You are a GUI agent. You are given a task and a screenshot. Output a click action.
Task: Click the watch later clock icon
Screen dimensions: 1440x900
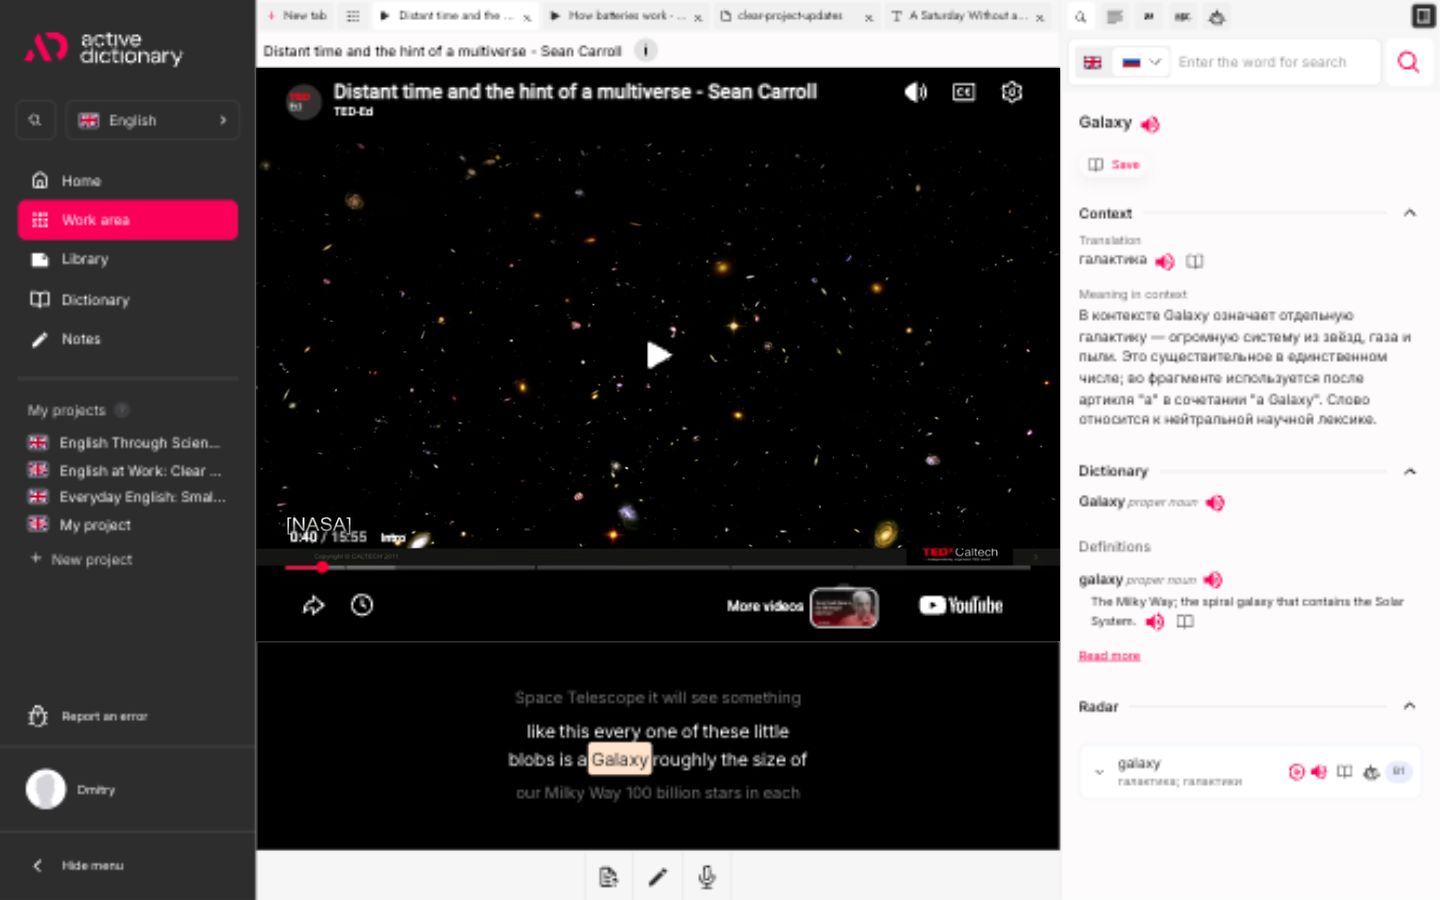pos(362,605)
